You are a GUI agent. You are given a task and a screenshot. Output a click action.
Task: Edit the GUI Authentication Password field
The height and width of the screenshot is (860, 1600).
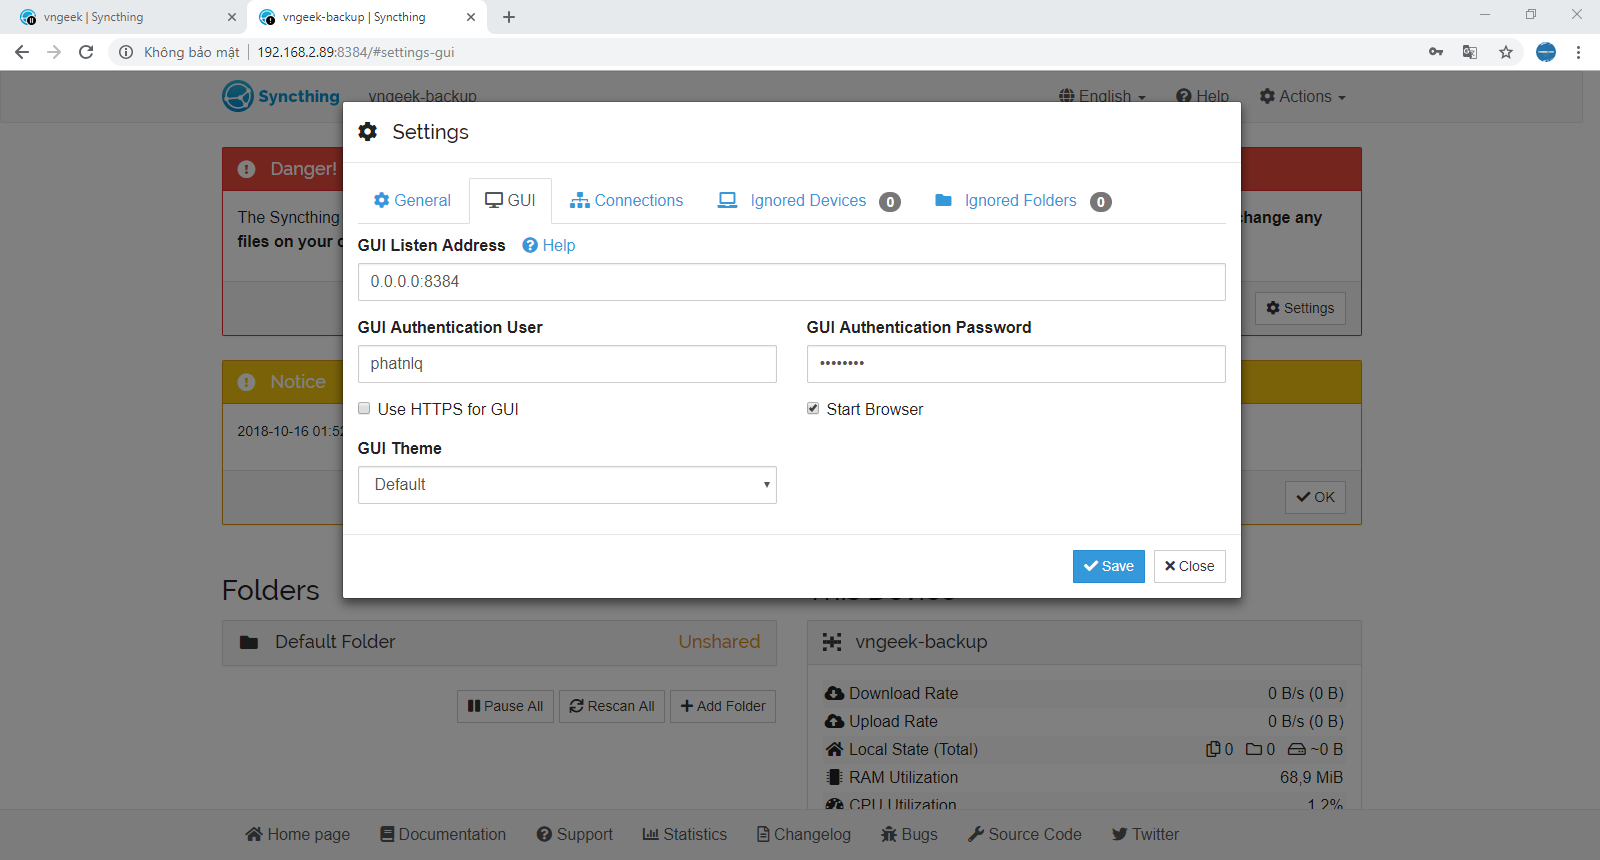pos(1016,364)
